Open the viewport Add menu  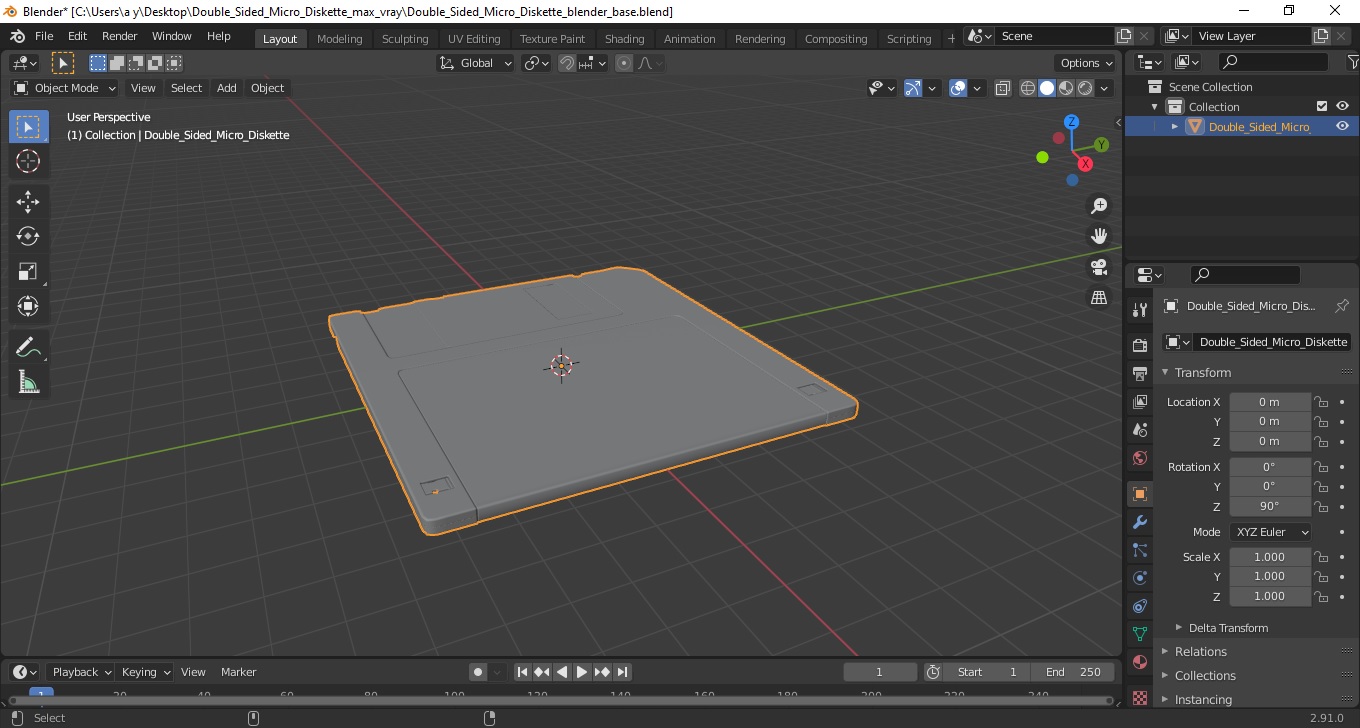point(227,88)
